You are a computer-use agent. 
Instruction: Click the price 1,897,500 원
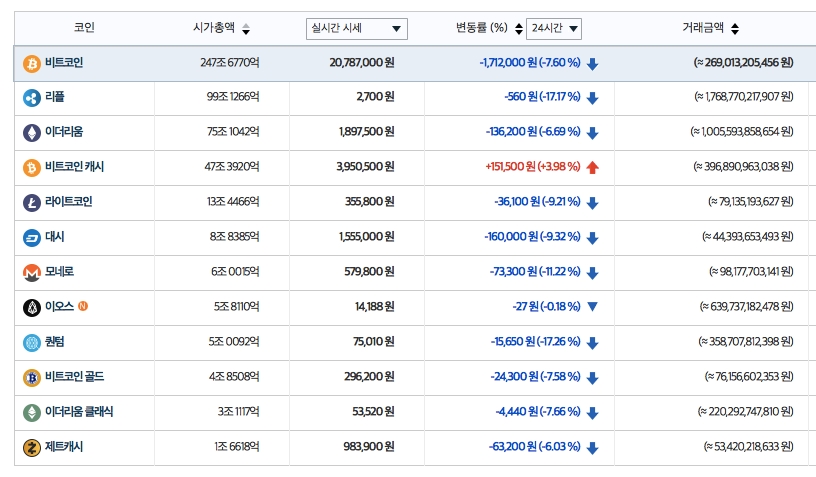366,132
